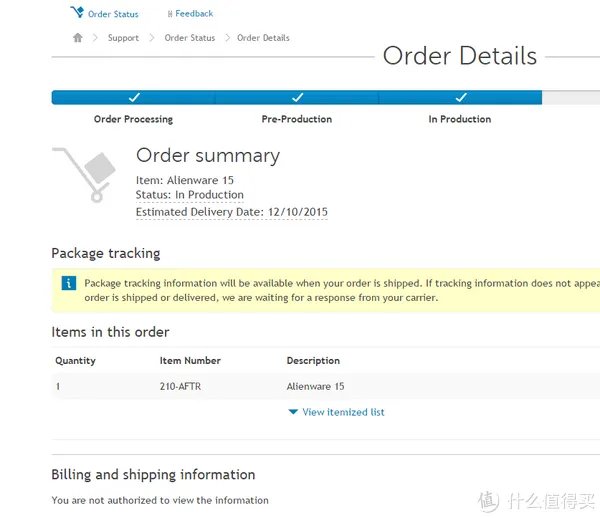Click the In Production checkmark
Viewport: 600px width, 518px height.
point(460,98)
